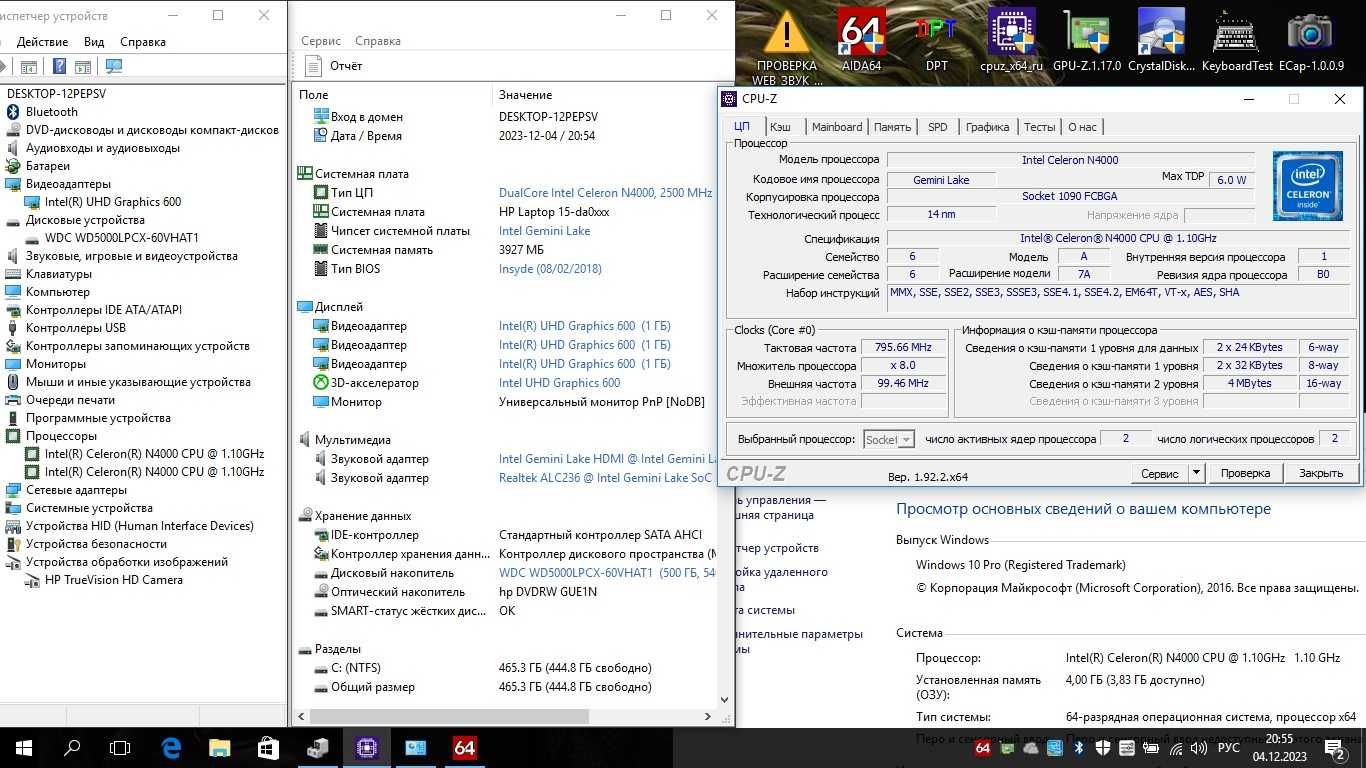Open the Intel UHD Graphics 600 3D-акселератор link
The image size is (1366, 768).
[x=559, y=383]
